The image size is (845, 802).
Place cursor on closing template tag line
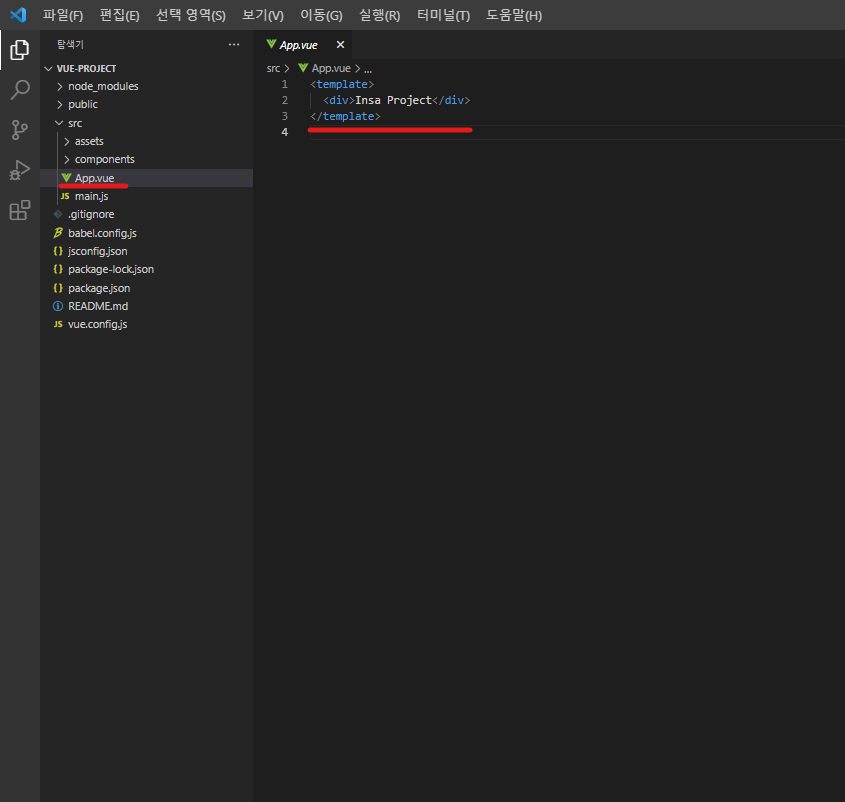pos(345,116)
